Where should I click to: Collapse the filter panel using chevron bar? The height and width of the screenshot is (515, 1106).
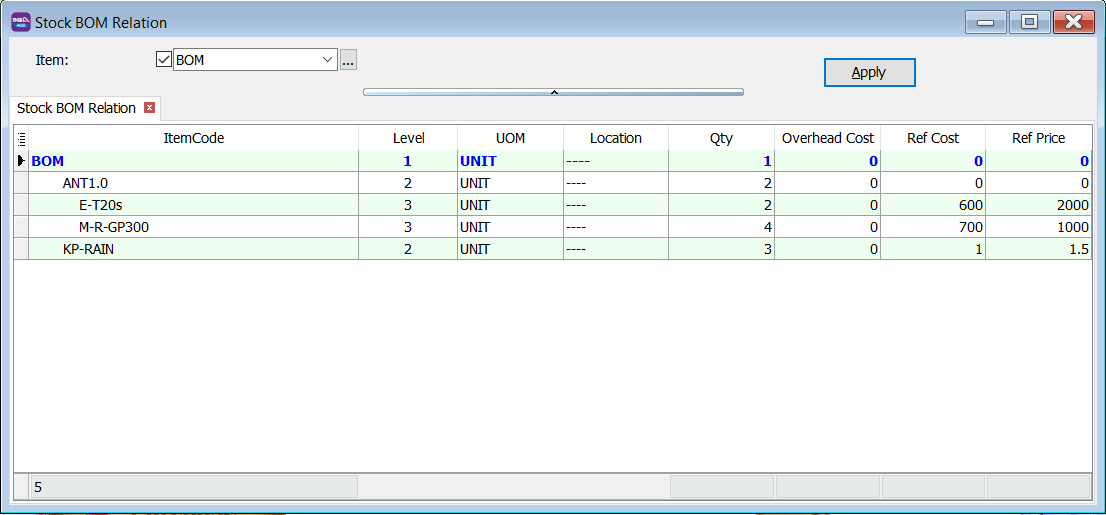pyautogui.click(x=553, y=92)
